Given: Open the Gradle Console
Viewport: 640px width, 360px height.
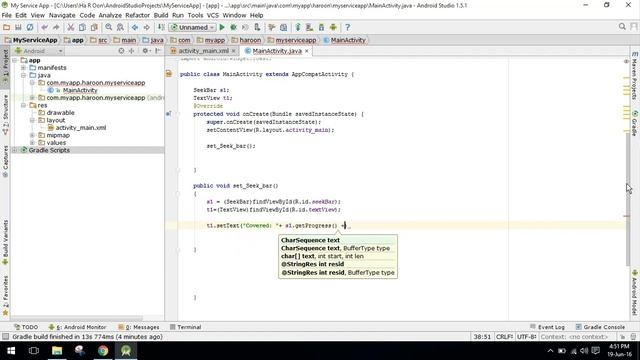Looking at the screenshot, I should pos(600,327).
